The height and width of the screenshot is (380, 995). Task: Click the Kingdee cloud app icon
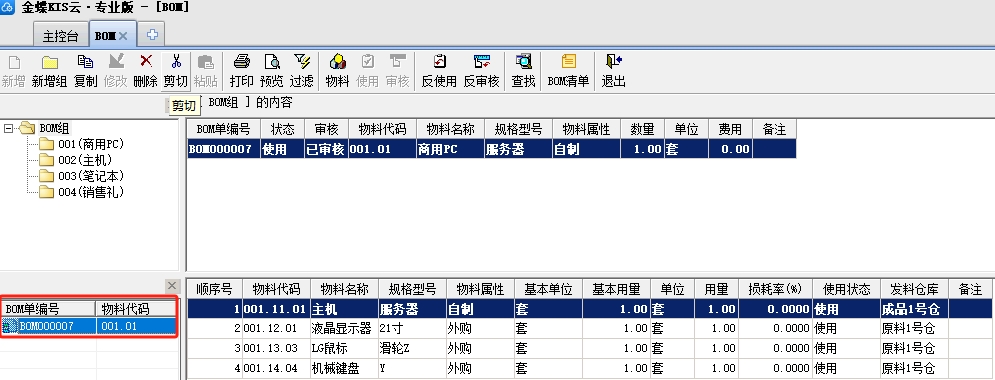tap(8, 8)
